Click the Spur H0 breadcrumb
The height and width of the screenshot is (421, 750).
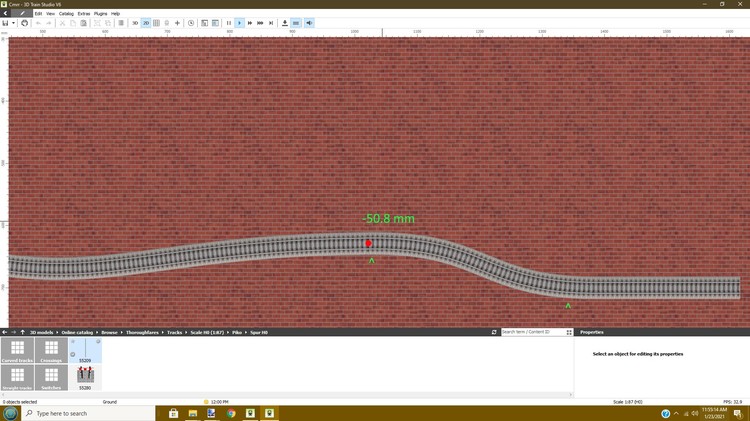tap(259, 332)
